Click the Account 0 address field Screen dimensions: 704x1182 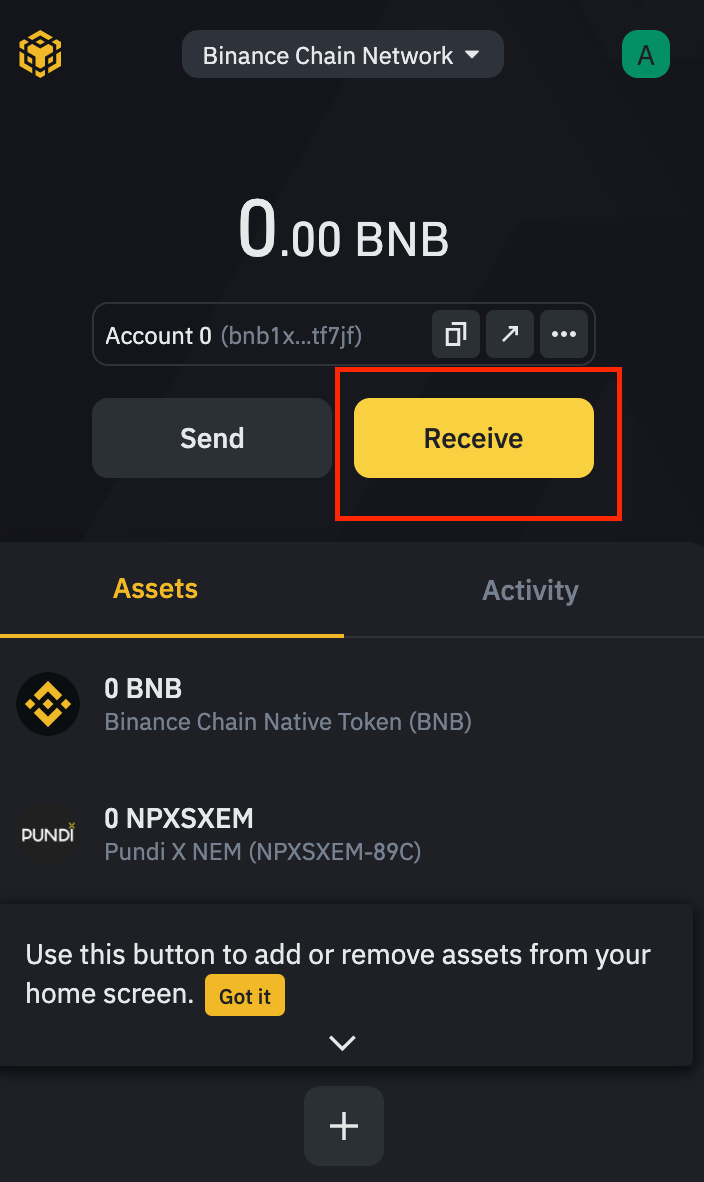point(344,334)
